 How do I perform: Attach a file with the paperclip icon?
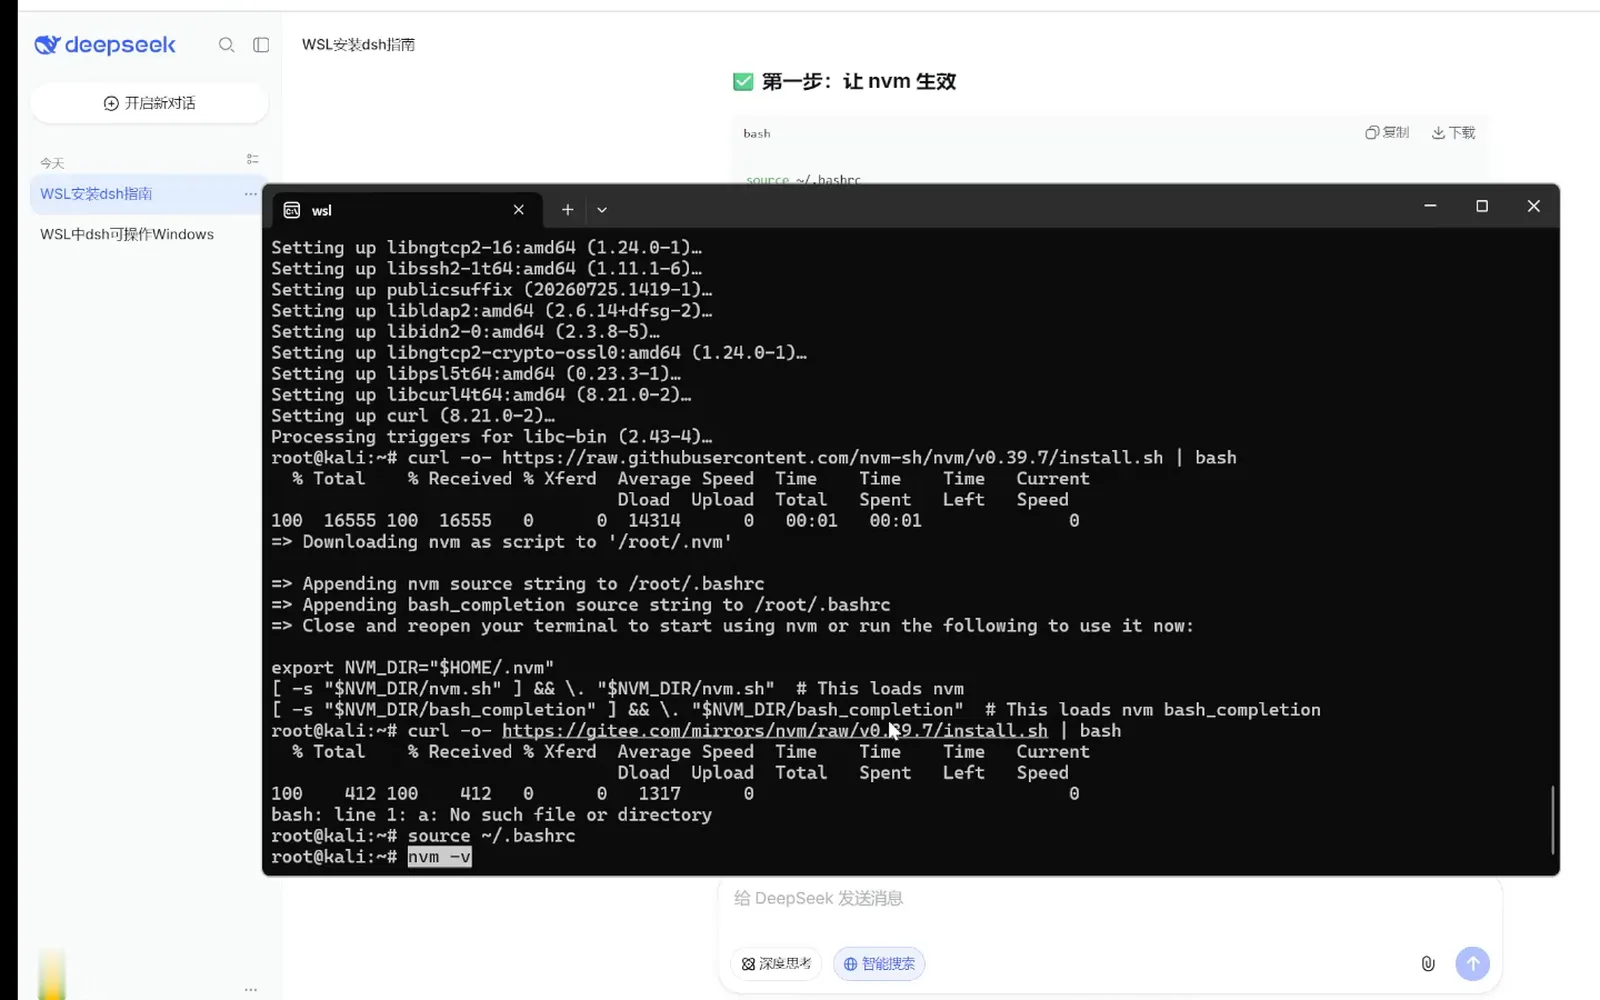coord(1428,964)
